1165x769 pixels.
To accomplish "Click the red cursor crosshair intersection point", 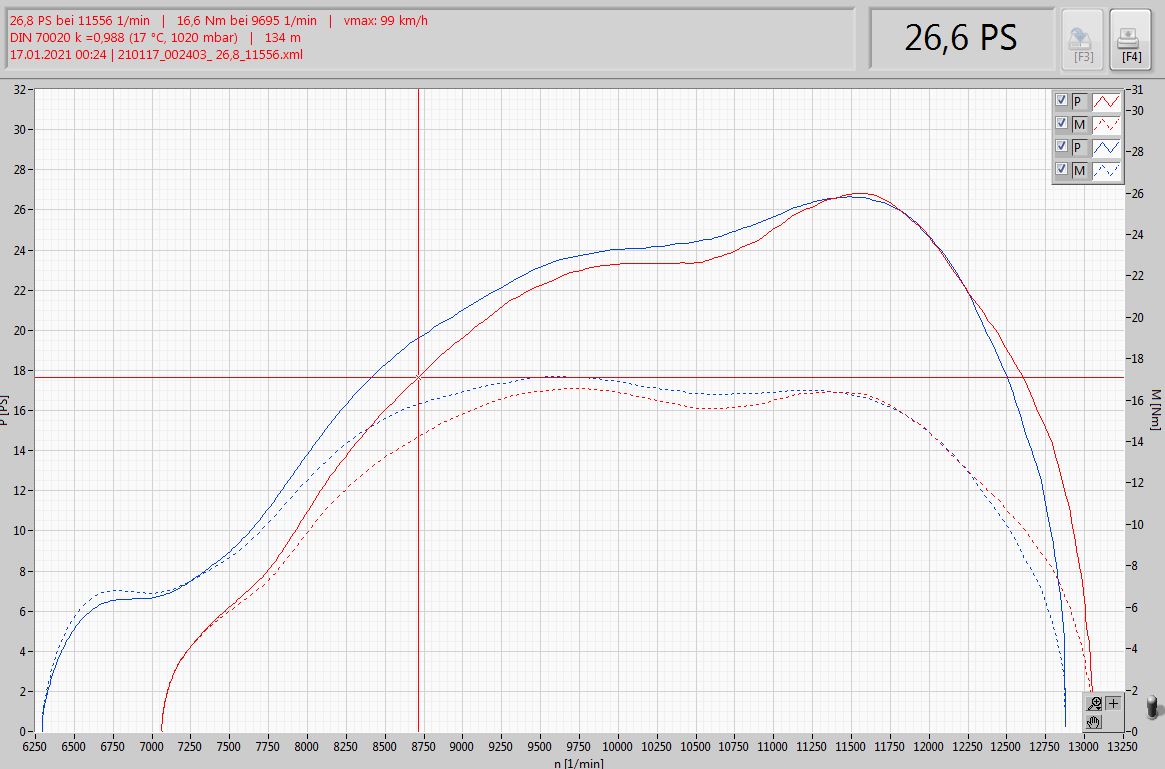I will [418, 377].
